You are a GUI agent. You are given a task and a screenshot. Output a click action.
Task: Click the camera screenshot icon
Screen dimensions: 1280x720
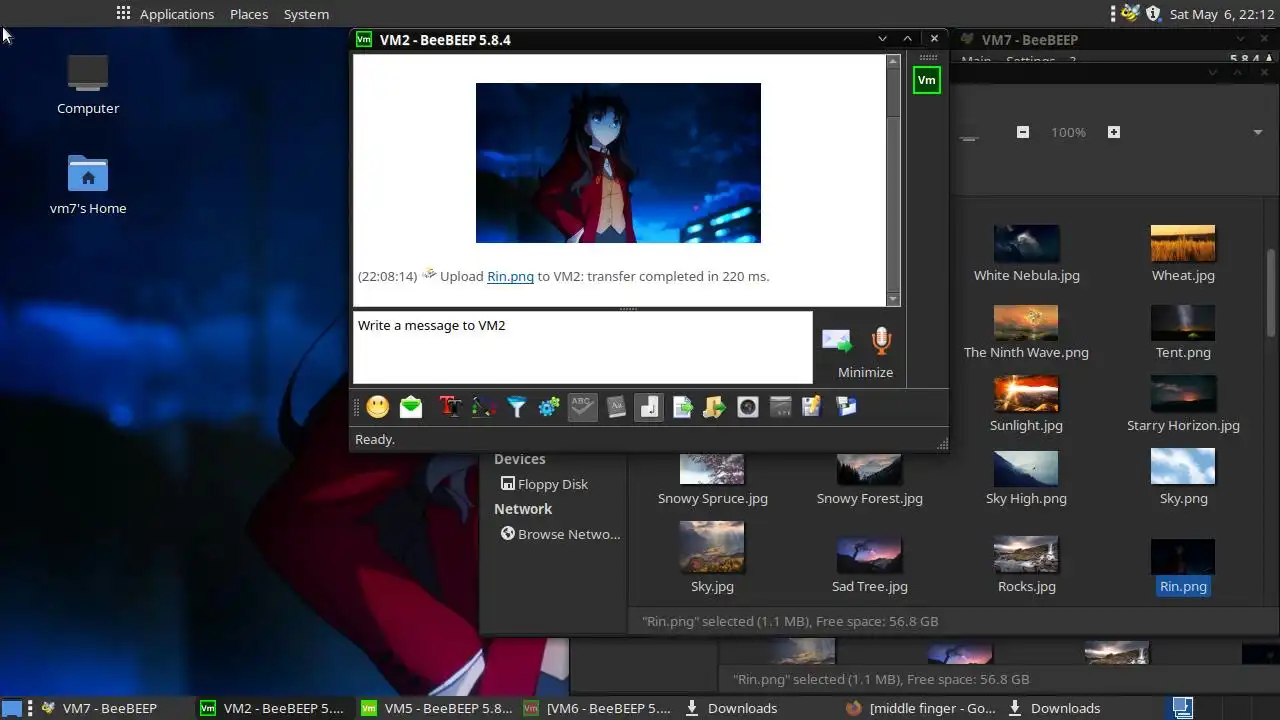[748, 407]
